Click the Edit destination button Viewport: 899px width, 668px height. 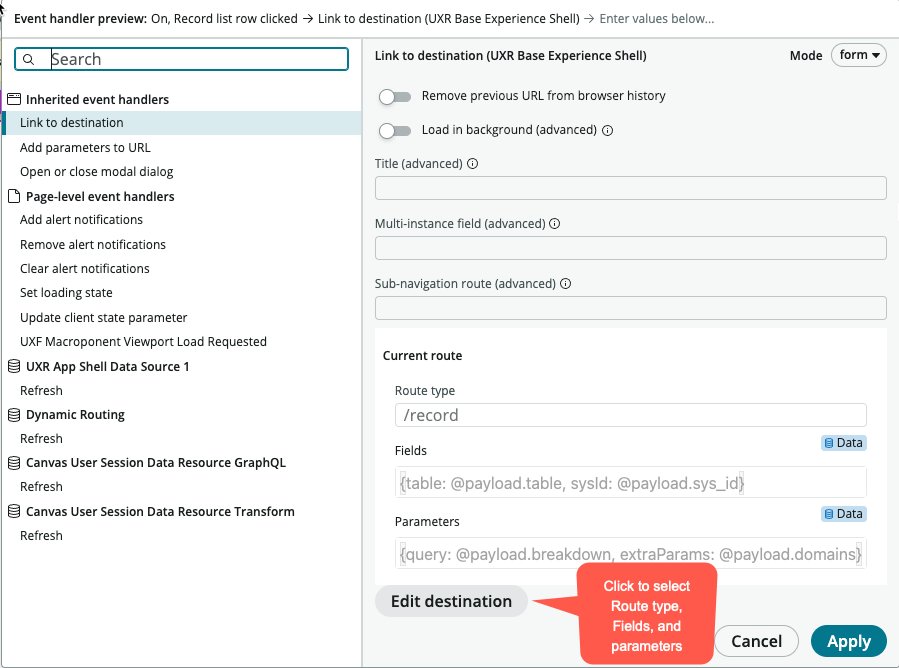[450, 601]
